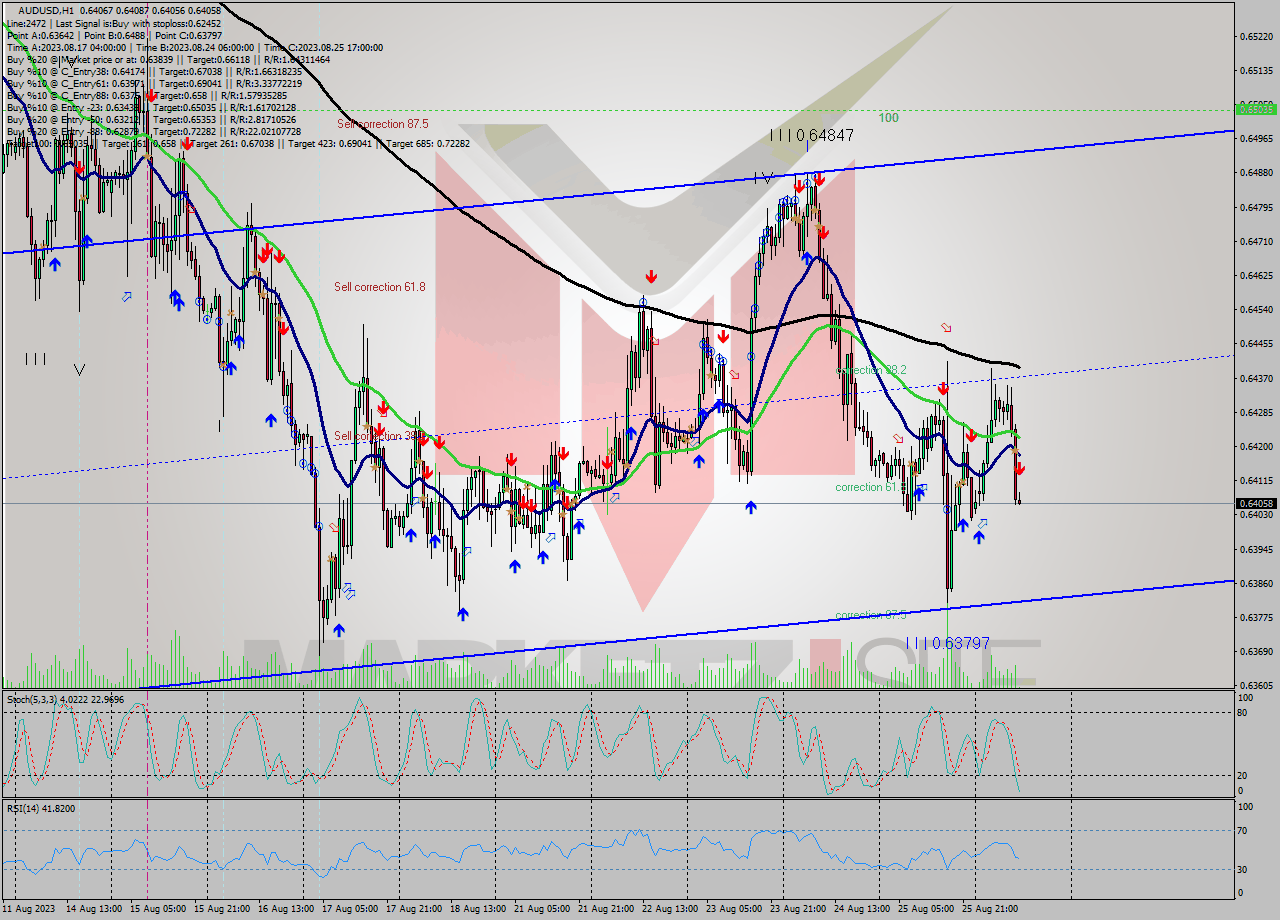Click price axis value 0.64285

[x=1255, y=412]
